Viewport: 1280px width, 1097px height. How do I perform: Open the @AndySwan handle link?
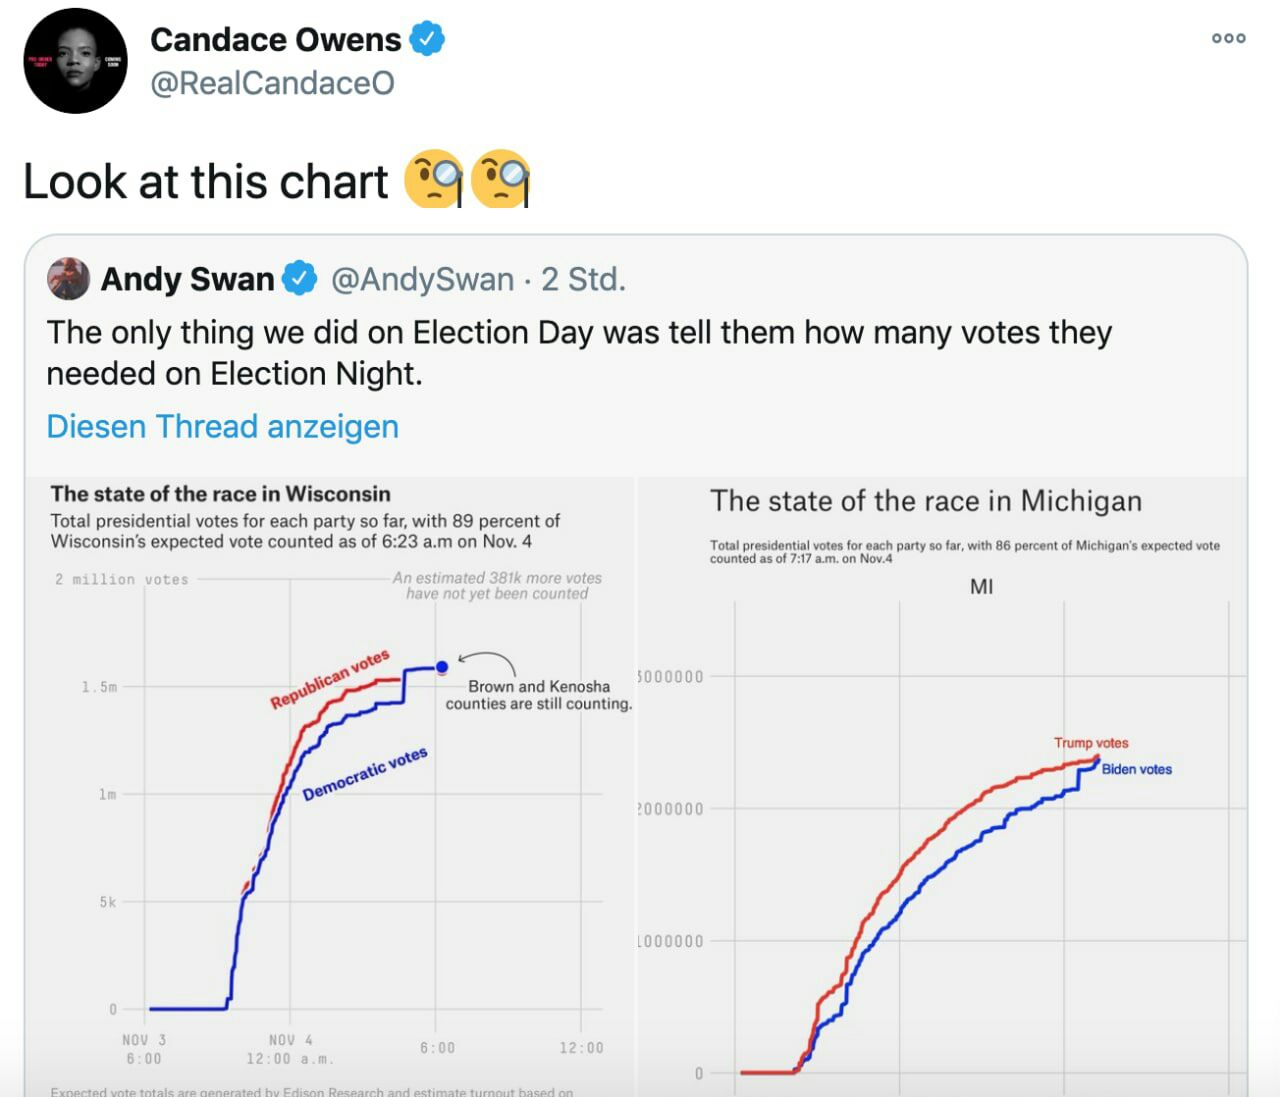click(422, 279)
